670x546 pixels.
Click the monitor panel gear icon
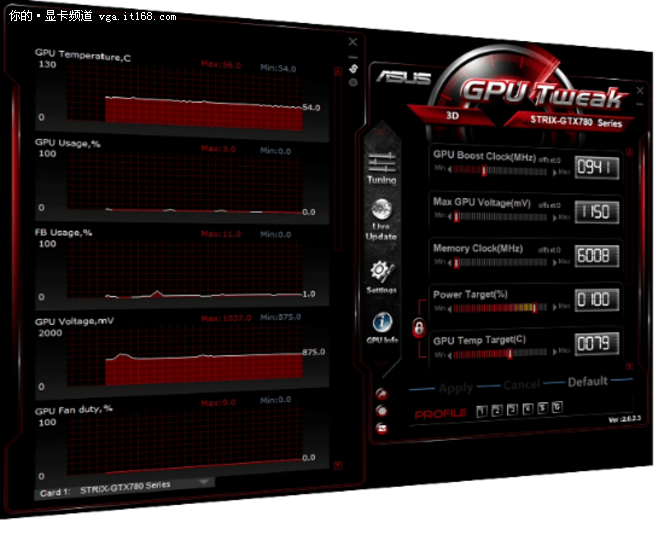353,82
